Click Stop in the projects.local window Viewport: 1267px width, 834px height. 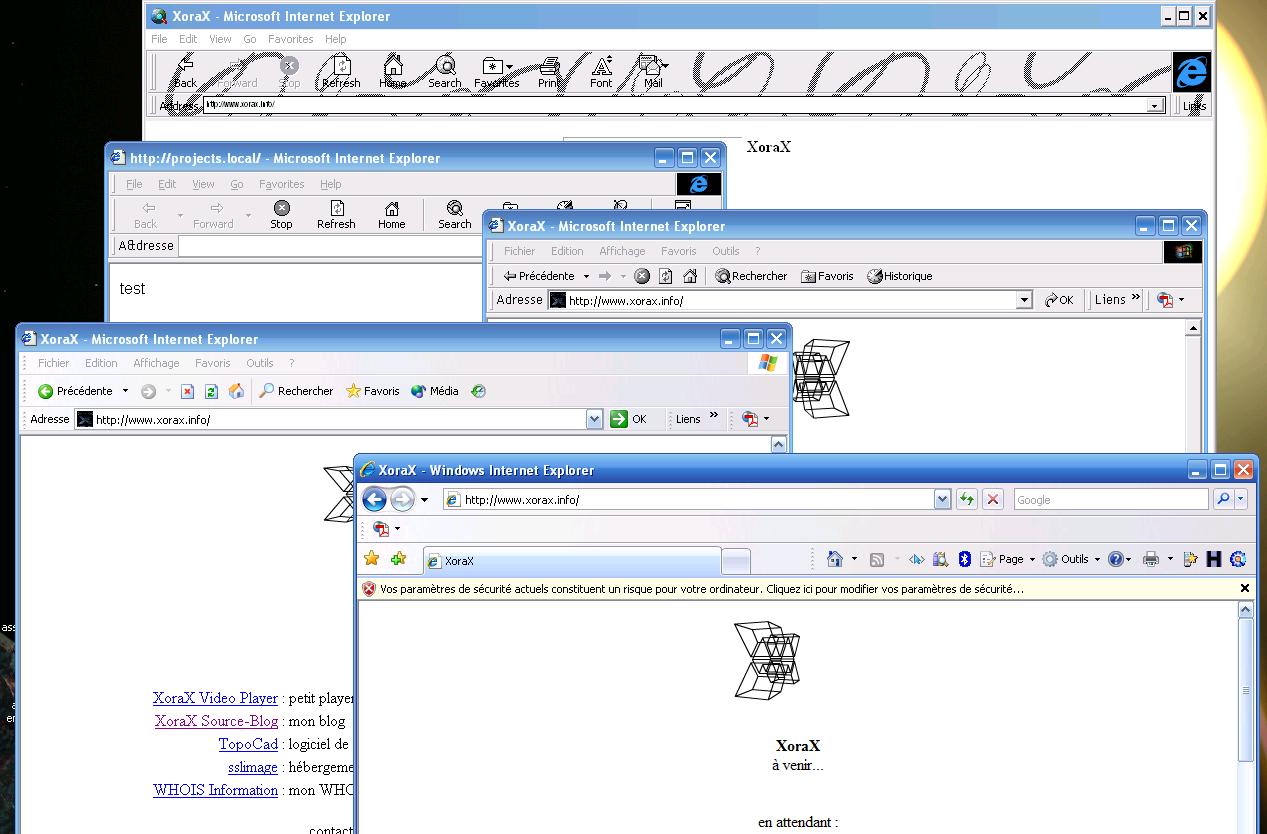pos(282,214)
